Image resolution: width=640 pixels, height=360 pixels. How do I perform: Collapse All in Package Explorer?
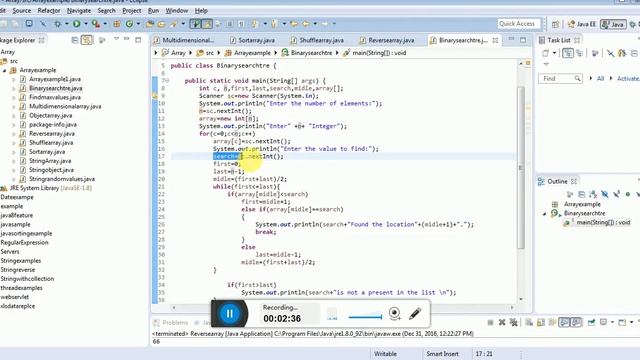click(x=75, y=40)
